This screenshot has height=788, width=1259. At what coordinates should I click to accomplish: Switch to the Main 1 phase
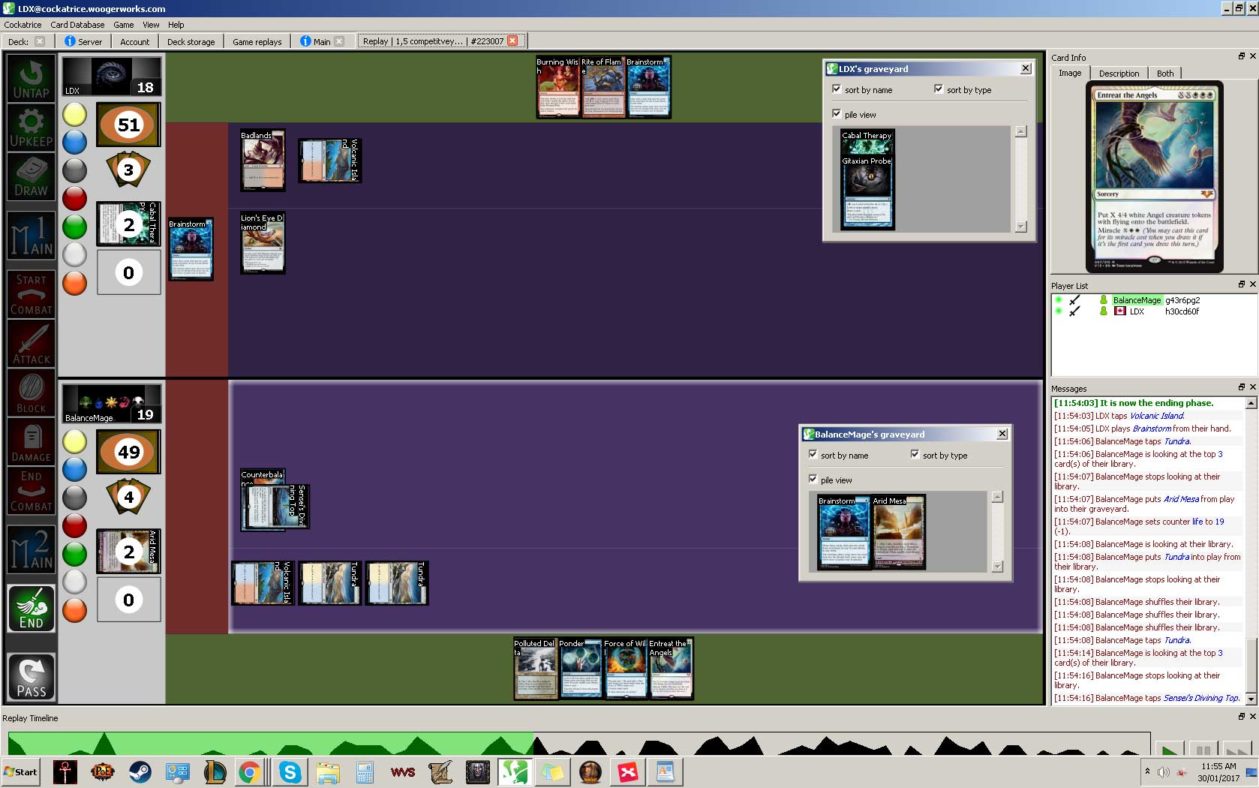coord(32,236)
